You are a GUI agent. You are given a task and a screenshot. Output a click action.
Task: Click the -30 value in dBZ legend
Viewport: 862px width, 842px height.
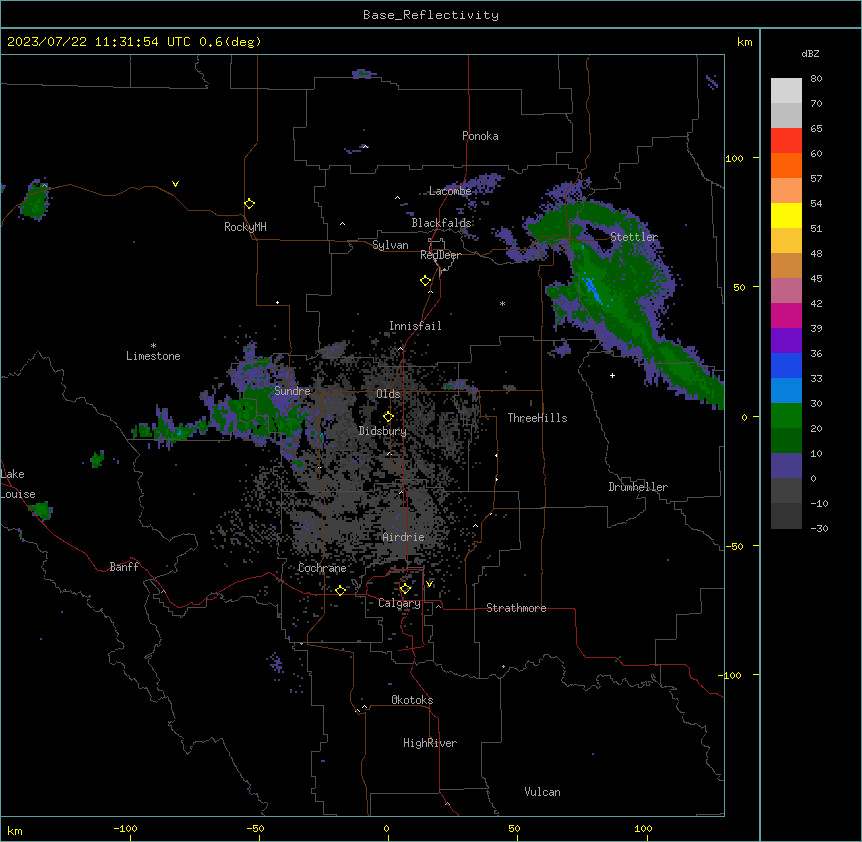819,528
